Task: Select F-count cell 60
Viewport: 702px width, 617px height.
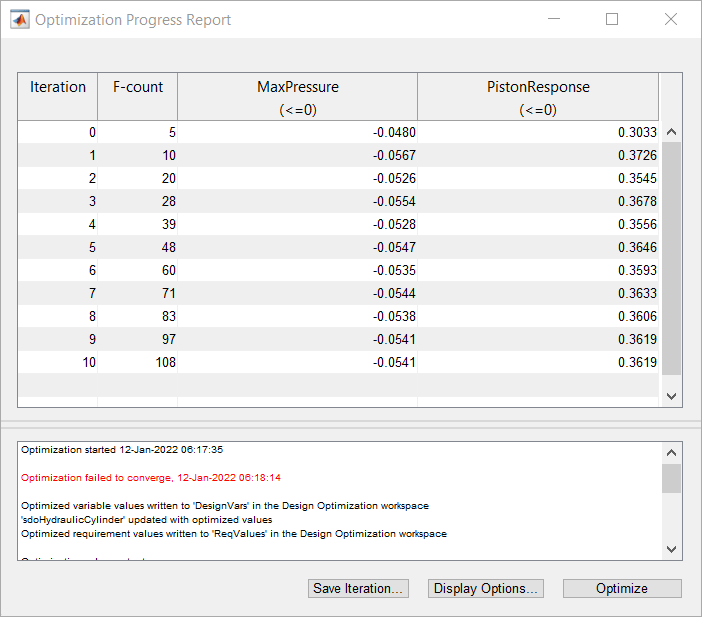Action: 137,270
